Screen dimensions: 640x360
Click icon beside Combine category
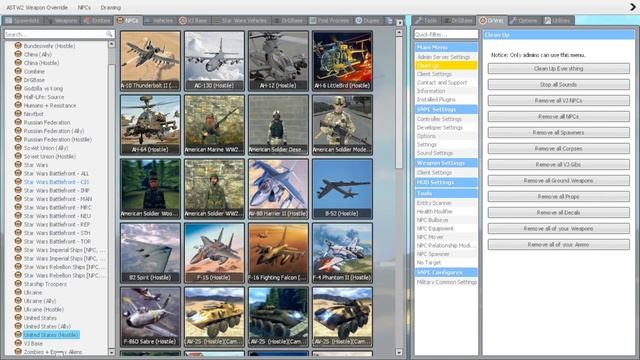click(18, 71)
